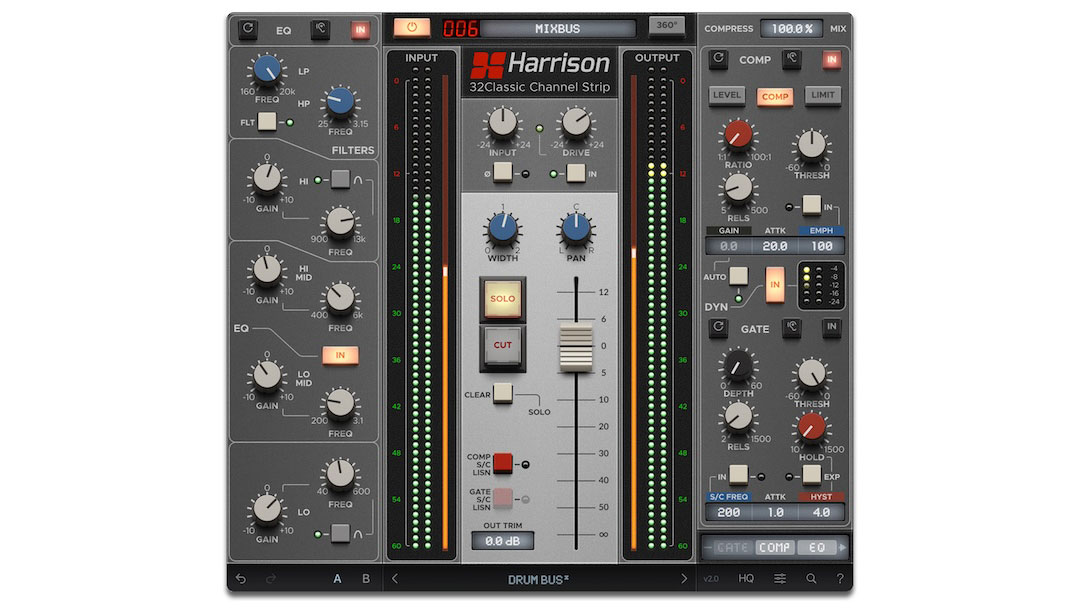Click the DRIVE knob
This screenshot has height=608, width=1080.
tap(576, 123)
